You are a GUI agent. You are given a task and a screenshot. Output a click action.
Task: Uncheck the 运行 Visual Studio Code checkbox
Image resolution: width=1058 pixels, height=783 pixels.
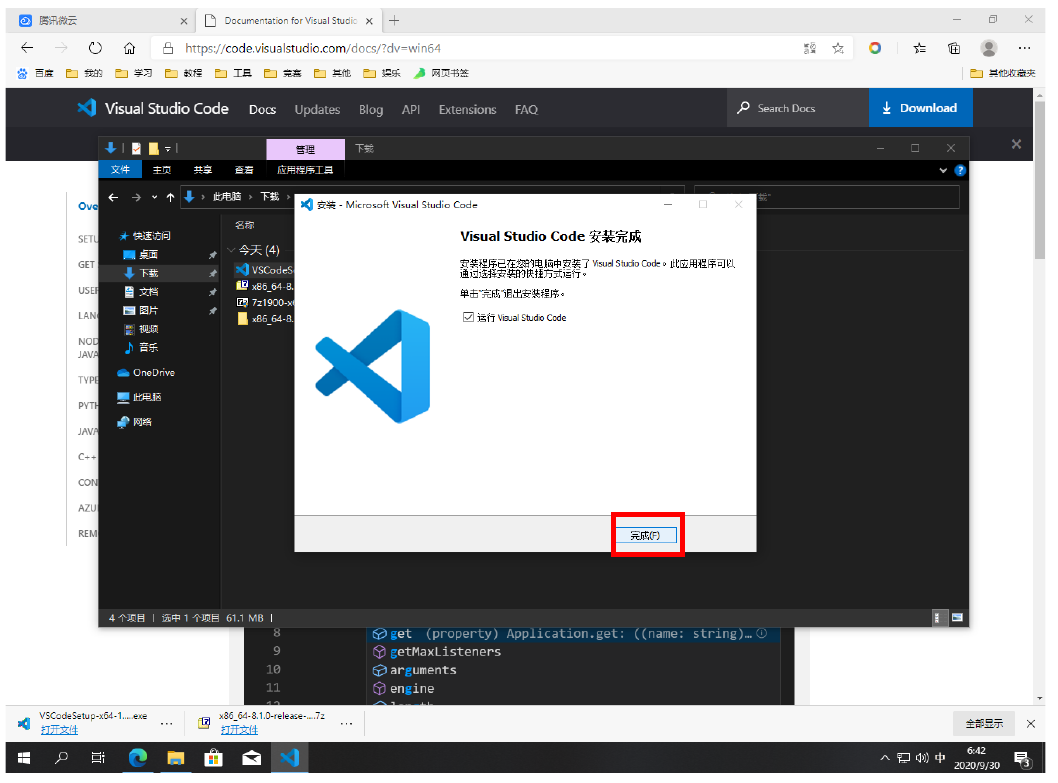[468, 317]
